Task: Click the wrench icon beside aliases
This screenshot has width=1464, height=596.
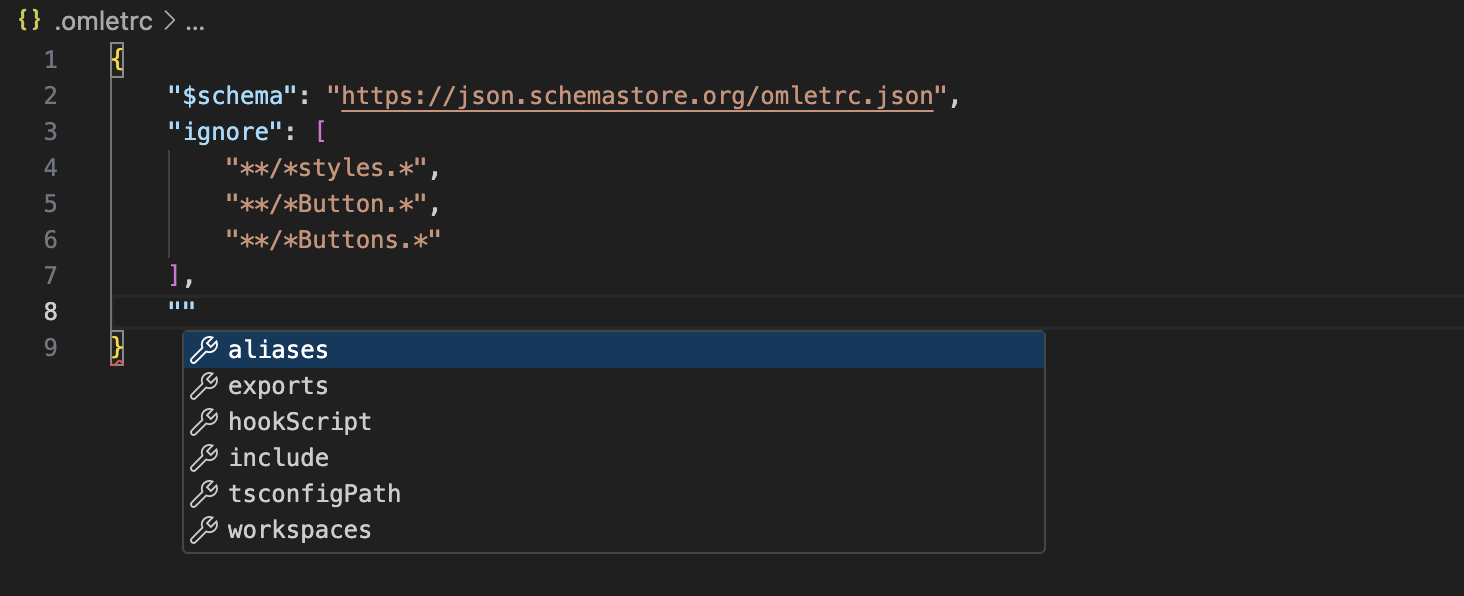Action: click(x=204, y=350)
